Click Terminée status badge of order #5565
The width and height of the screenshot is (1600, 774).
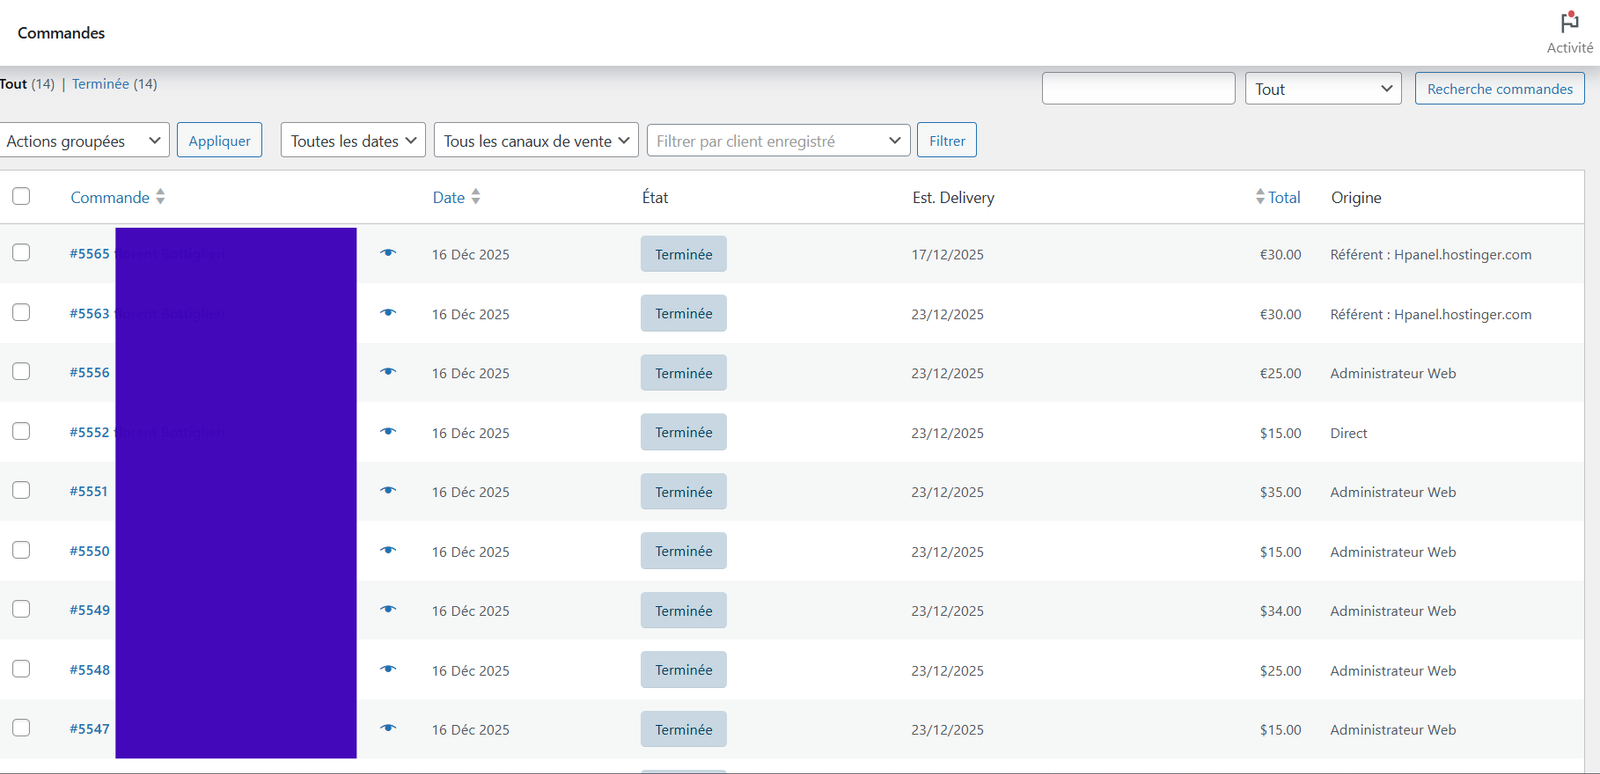coord(684,254)
